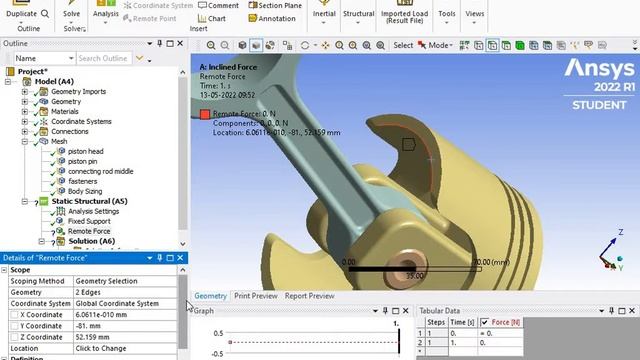Click the box zoom magnifier icon
The height and width of the screenshot is (360, 640).
[x=353, y=45]
